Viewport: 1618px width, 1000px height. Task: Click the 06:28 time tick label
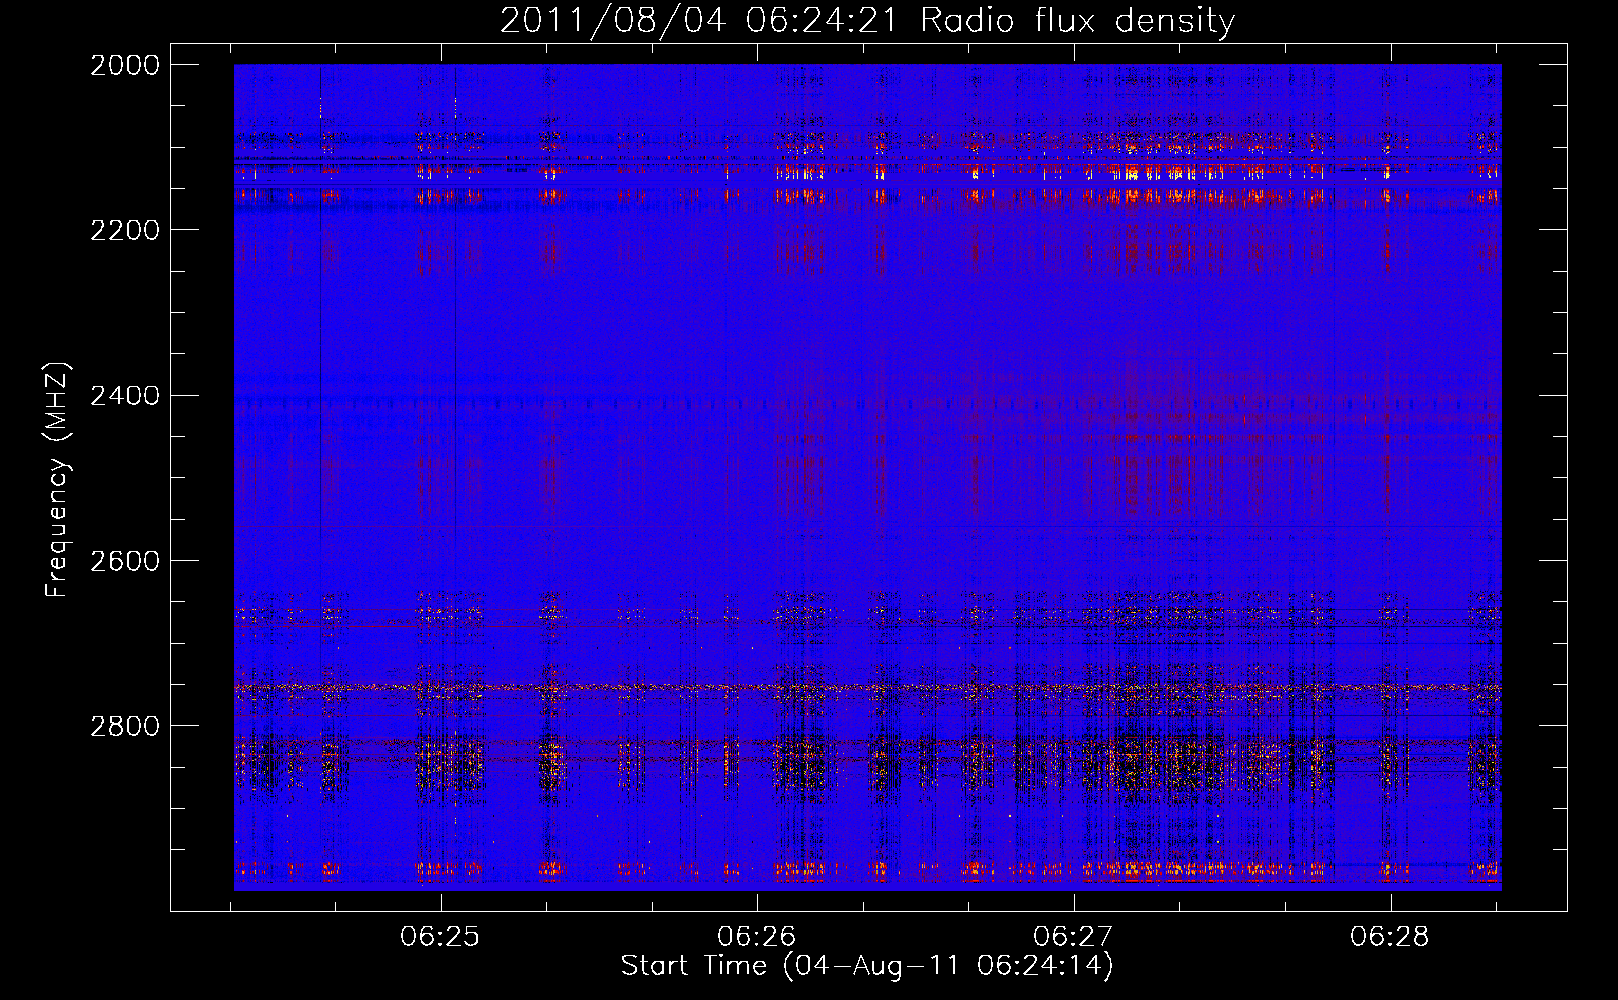1390,936
